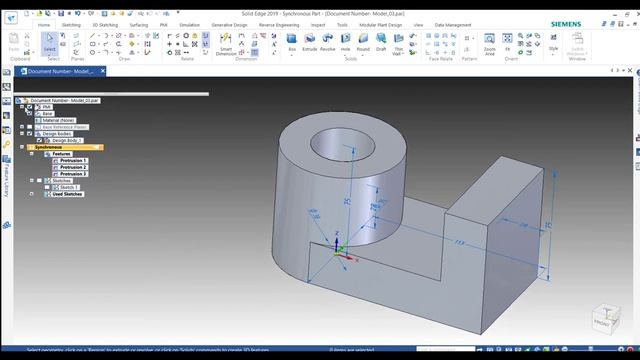Toggle Design Bodies checkbox

29,133
